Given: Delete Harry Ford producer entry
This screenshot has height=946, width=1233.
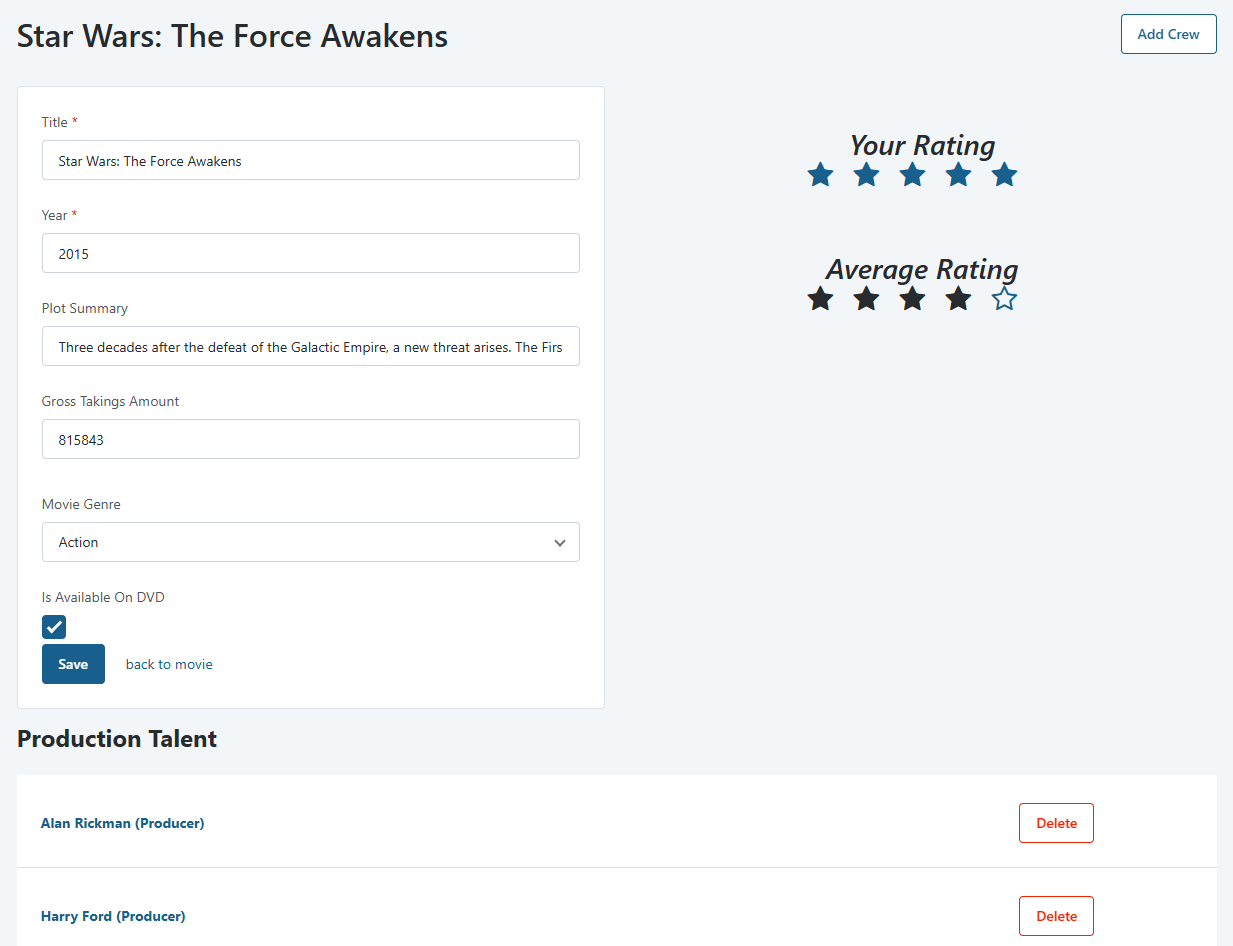Looking at the screenshot, I should pos(1056,916).
